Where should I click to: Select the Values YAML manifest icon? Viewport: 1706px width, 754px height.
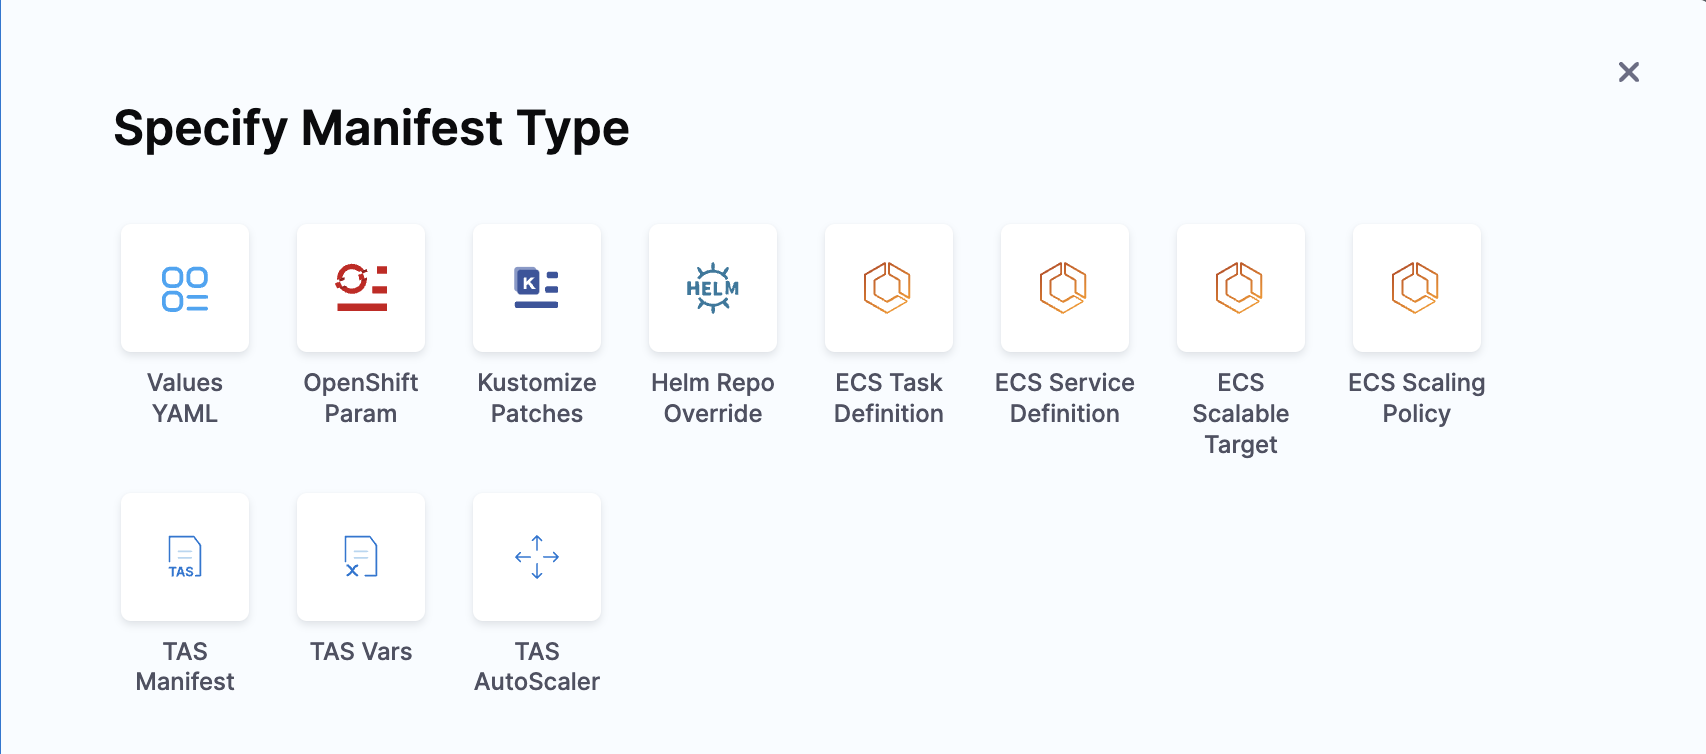click(185, 288)
